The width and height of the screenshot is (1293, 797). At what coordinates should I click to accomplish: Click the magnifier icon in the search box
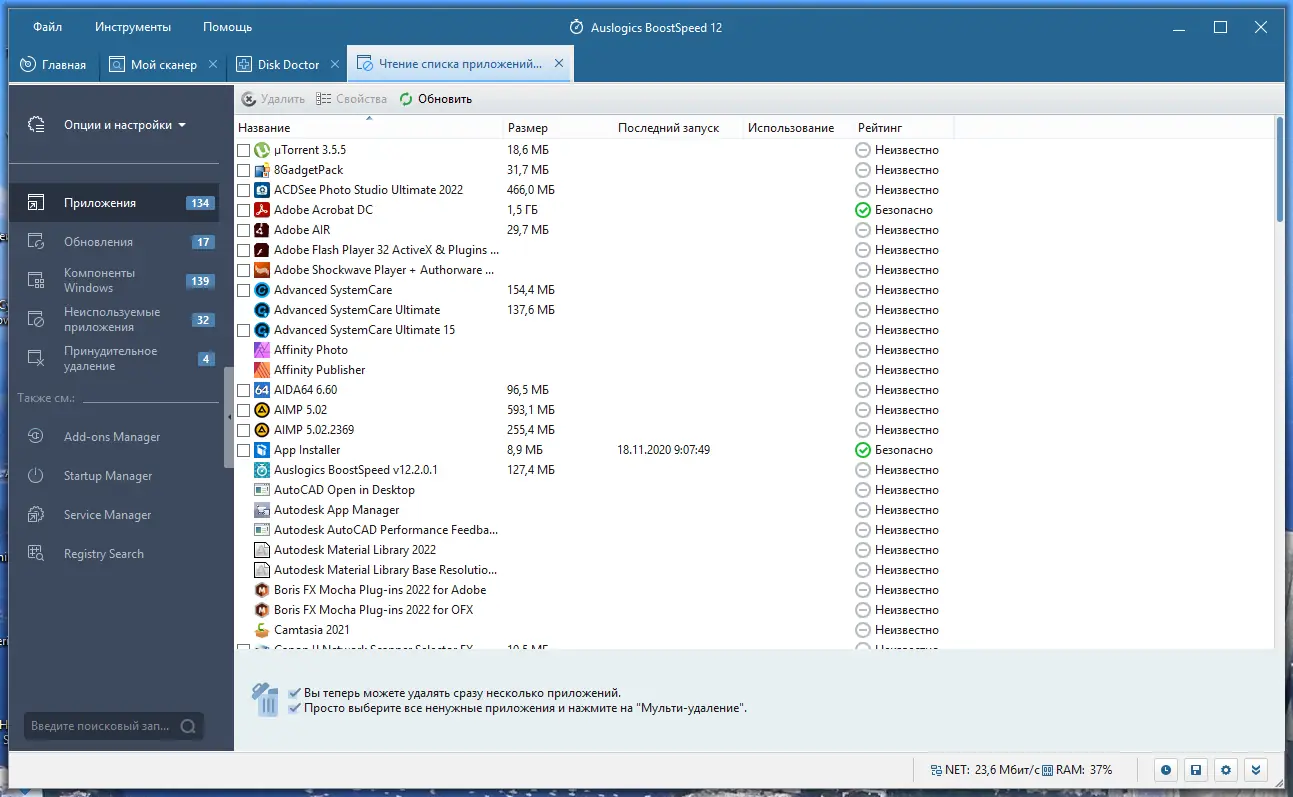pyautogui.click(x=188, y=727)
